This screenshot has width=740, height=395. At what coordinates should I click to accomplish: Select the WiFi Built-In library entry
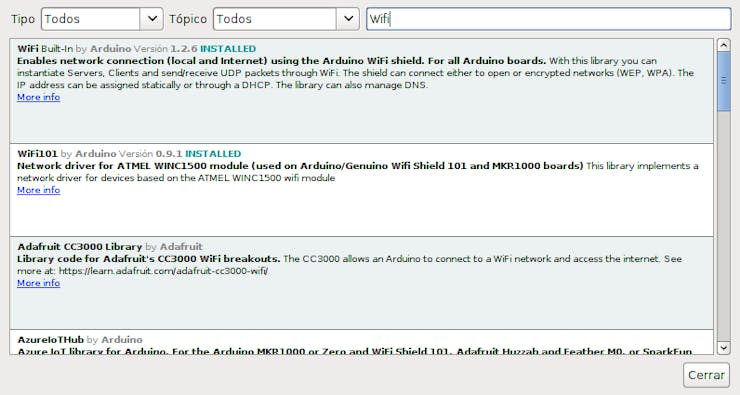[362, 91]
